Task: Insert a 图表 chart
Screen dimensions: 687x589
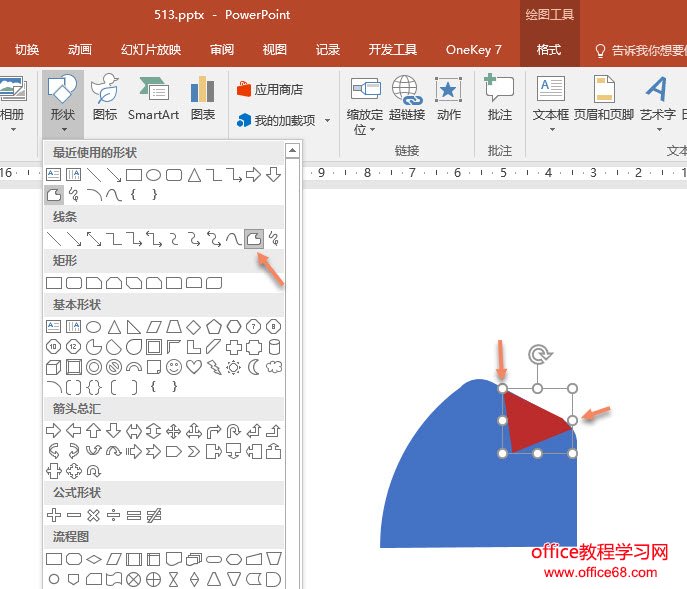Action: tap(203, 98)
